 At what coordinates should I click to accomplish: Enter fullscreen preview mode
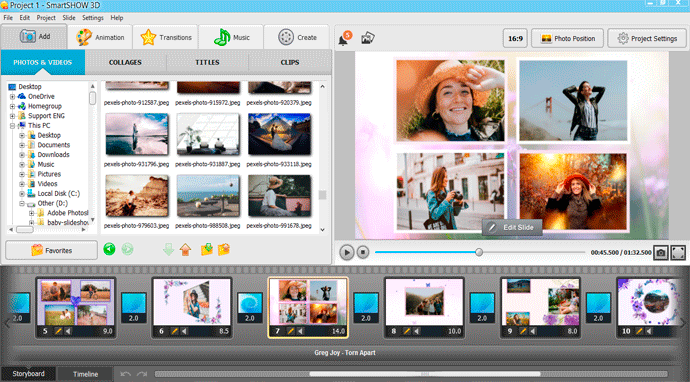pyautogui.click(x=678, y=253)
